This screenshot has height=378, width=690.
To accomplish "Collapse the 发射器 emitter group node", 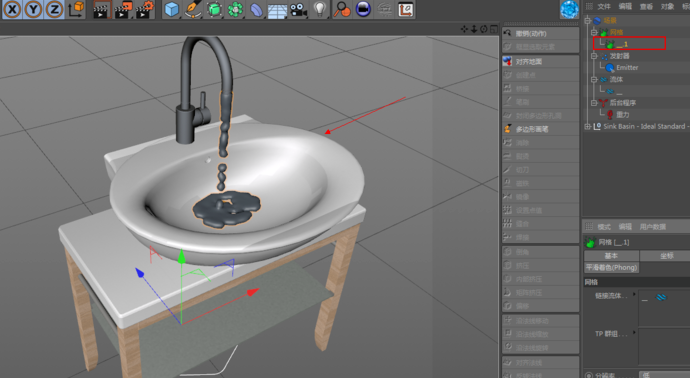I will point(594,56).
